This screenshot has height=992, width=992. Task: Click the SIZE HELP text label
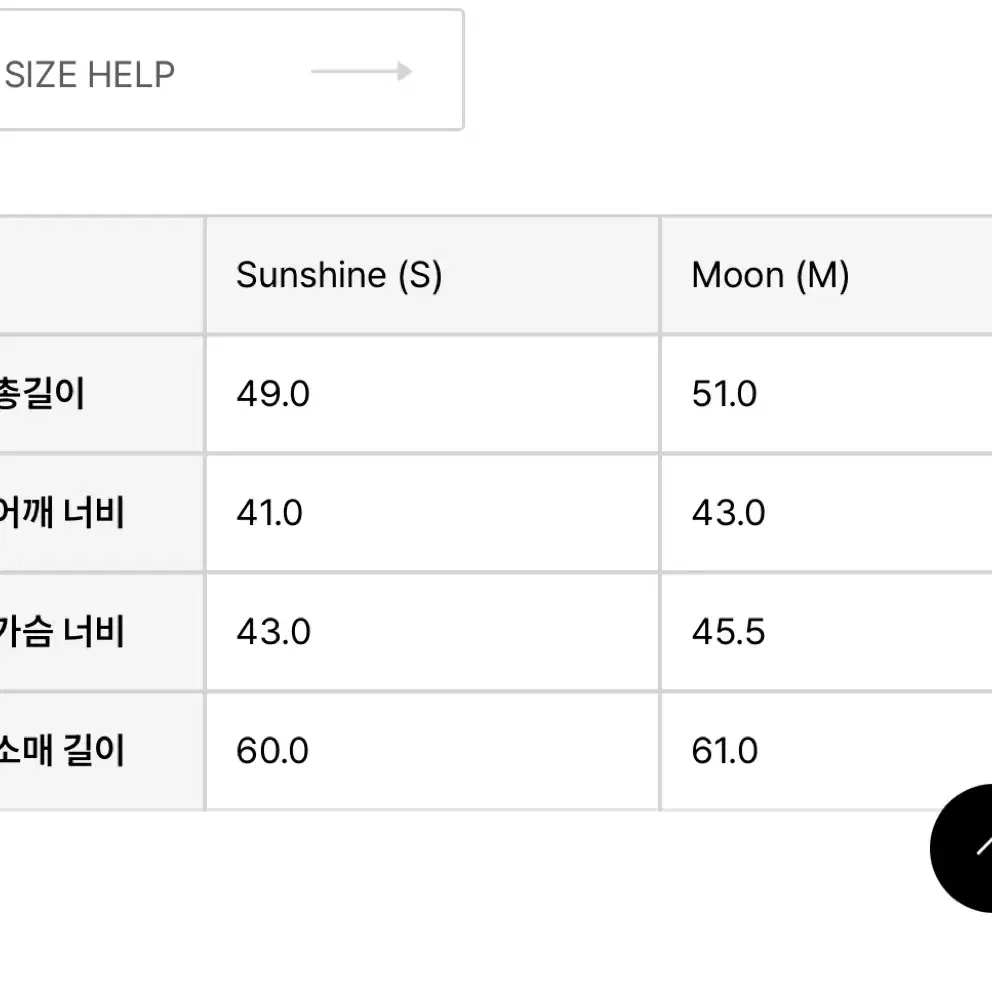tap(90, 75)
